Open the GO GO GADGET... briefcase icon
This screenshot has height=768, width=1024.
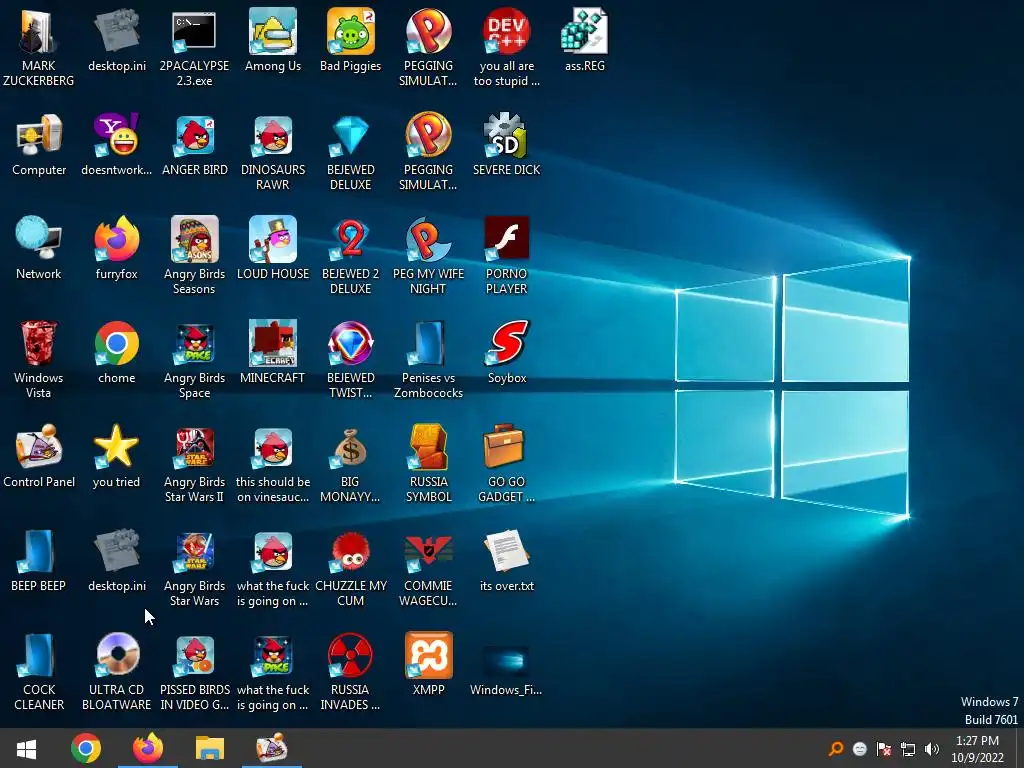tap(507, 464)
